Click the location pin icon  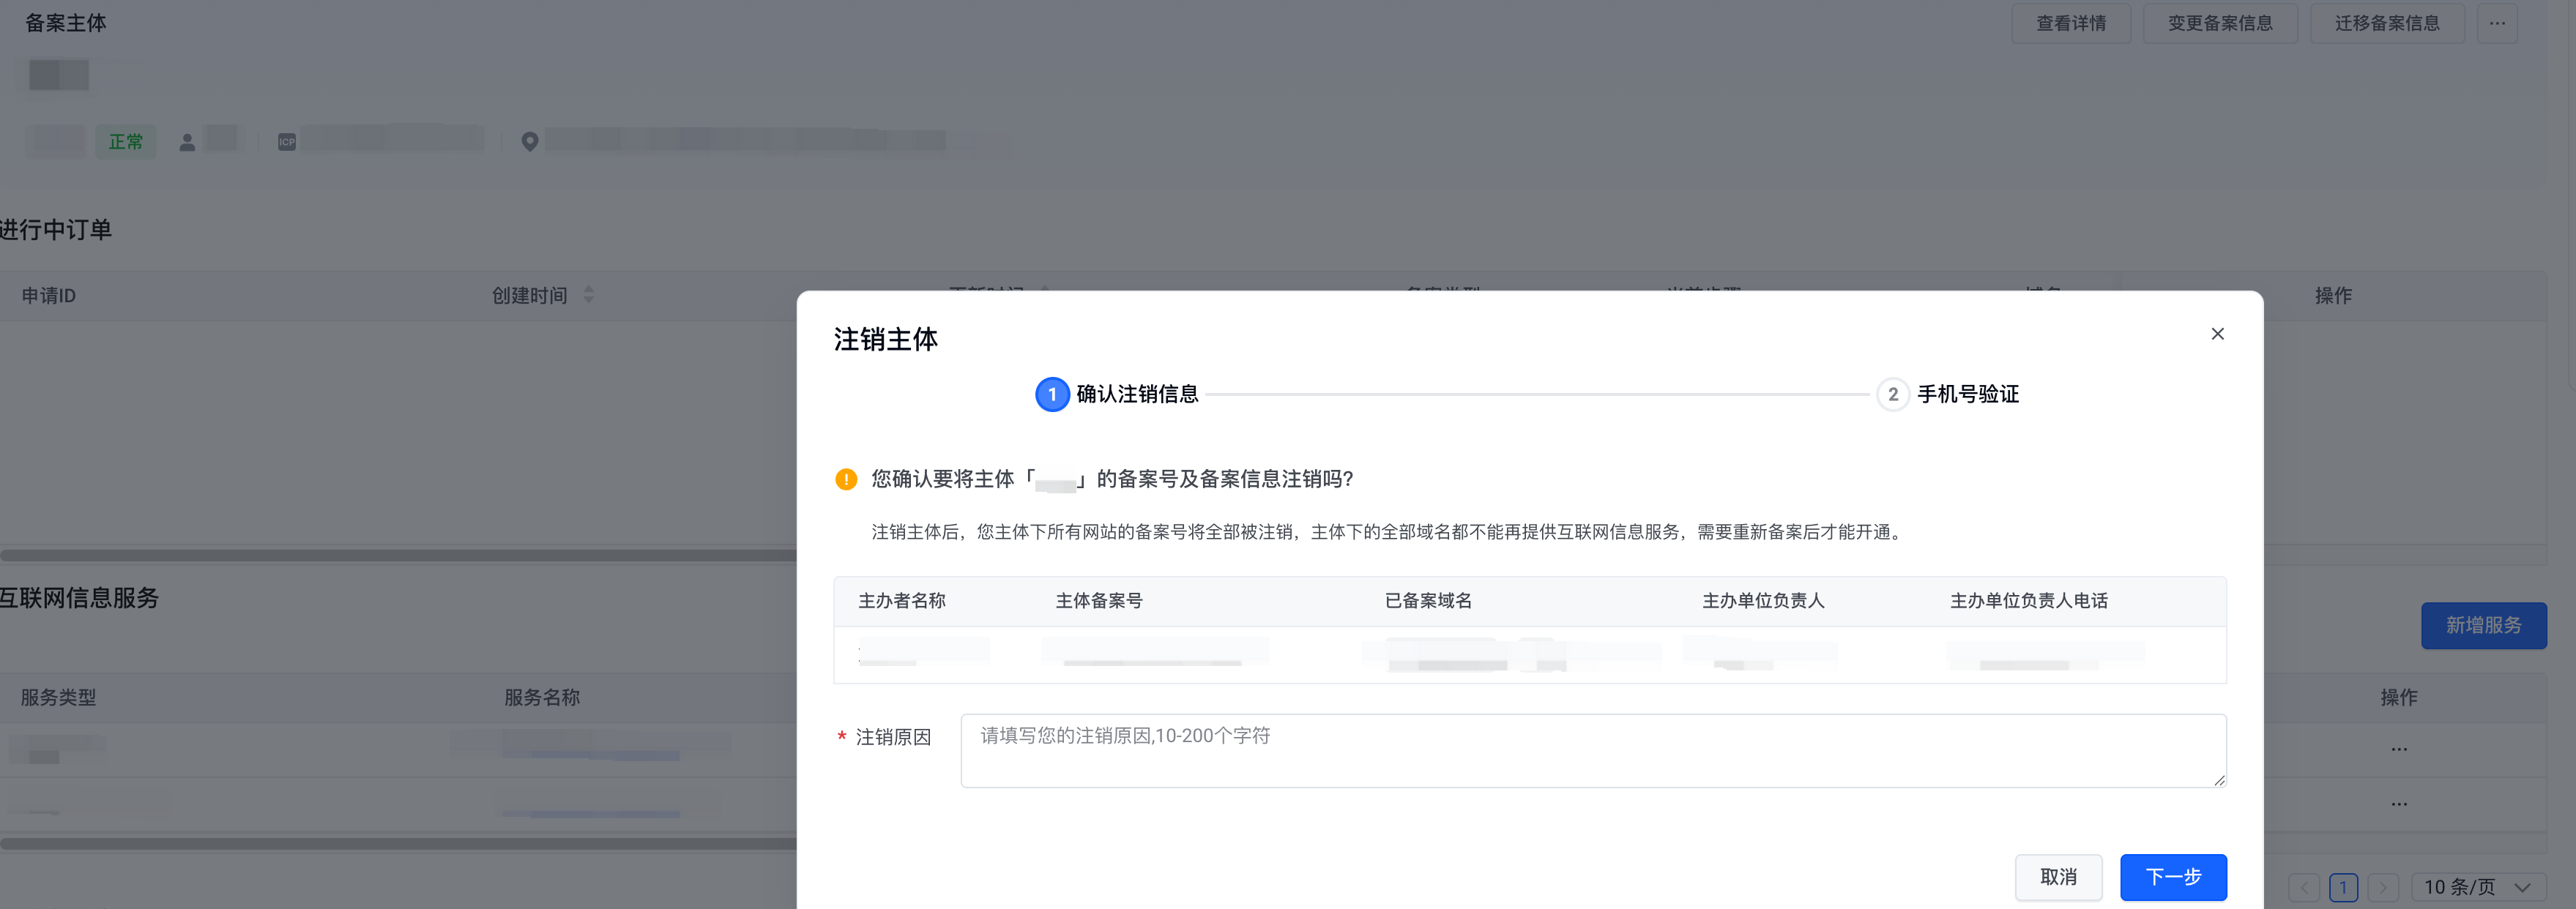[530, 142]
